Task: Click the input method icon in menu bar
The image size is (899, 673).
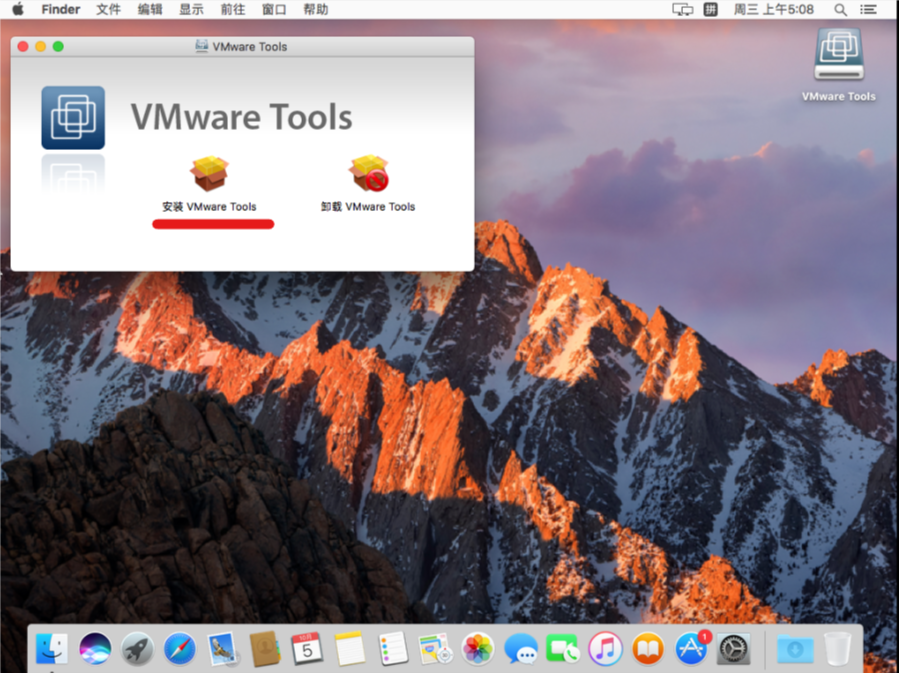Action: pos(710,10)
